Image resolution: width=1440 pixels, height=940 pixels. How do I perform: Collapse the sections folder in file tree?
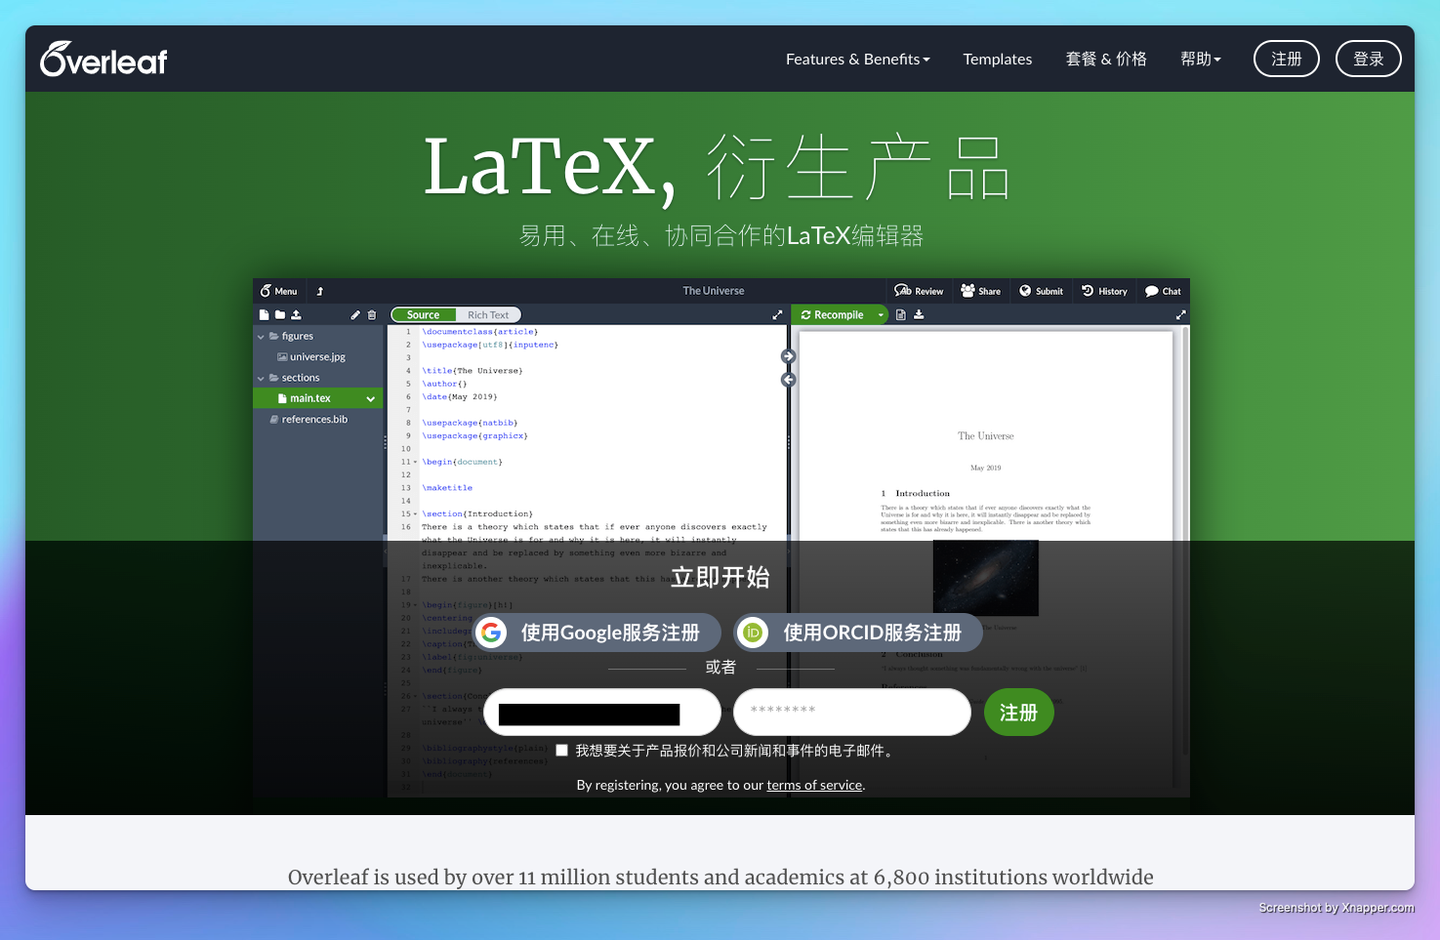coord(261,377)
